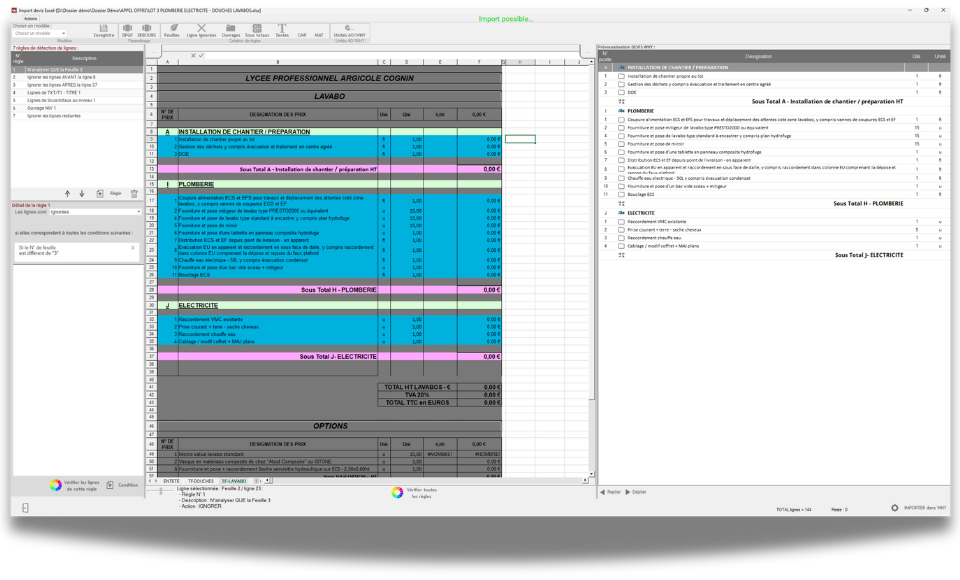The width and height of the screenshot is (960, 580).
Task: Open the DEBOURS parameter tool
Action: tap(147, 31)
